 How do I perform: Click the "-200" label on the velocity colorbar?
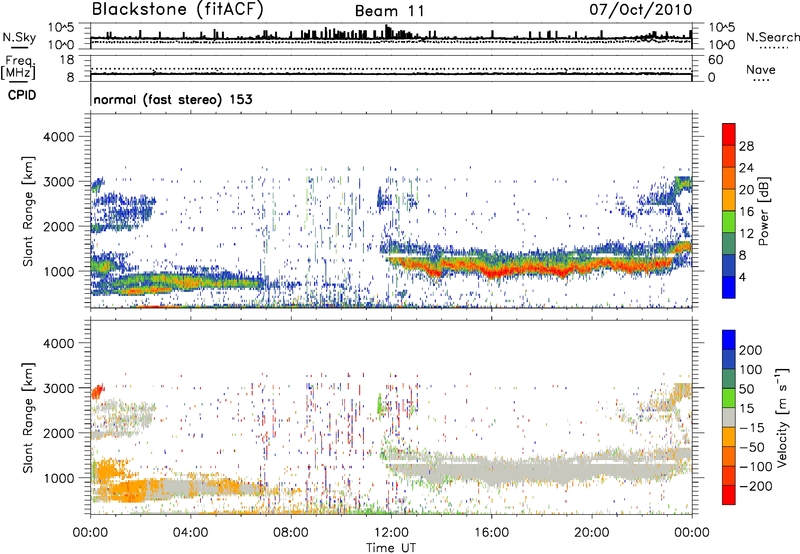(x=756, y=486)
